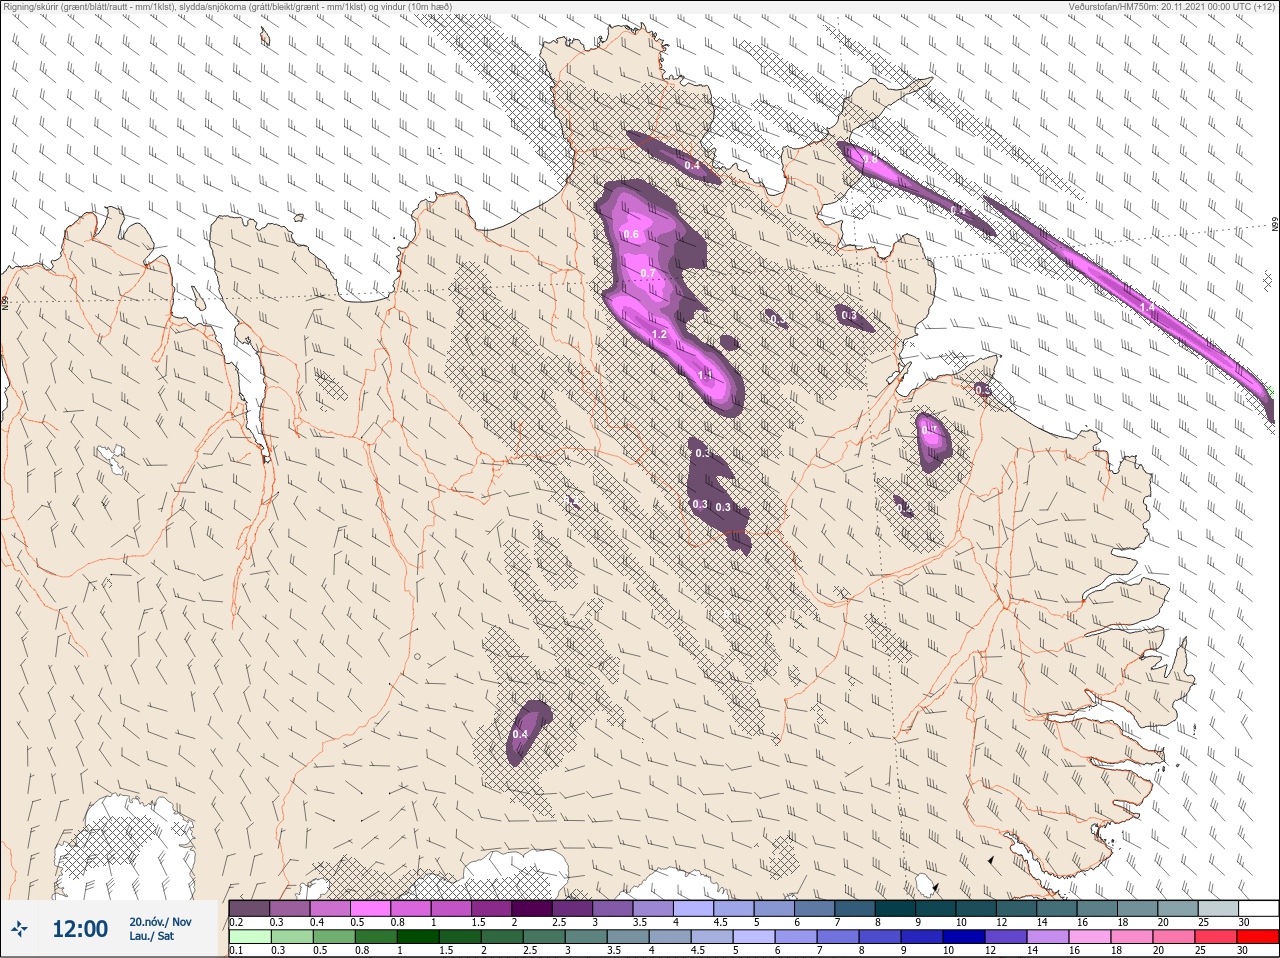Select the white swatch ending the top legend row
This screenshot has height=958, width=1280.
coord(1257,908)
